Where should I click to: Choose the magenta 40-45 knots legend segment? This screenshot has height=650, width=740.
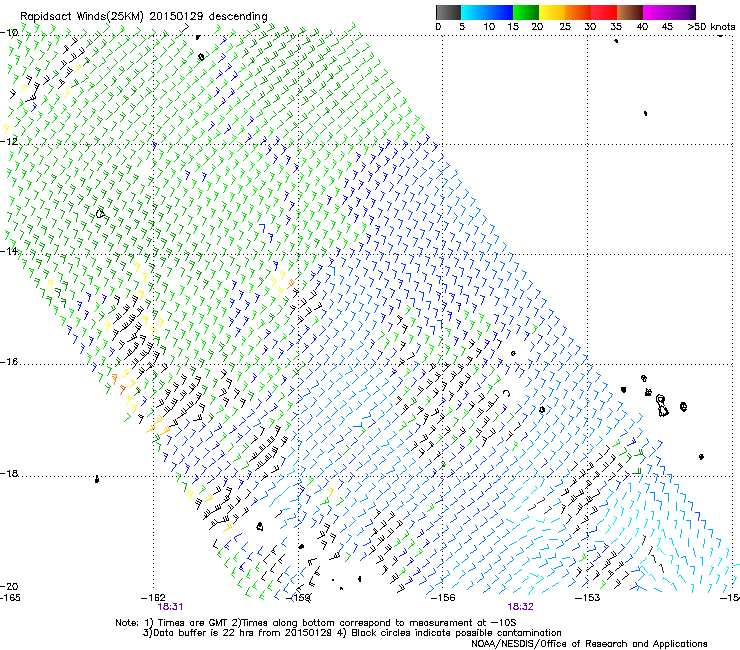[x=656, y=12]
